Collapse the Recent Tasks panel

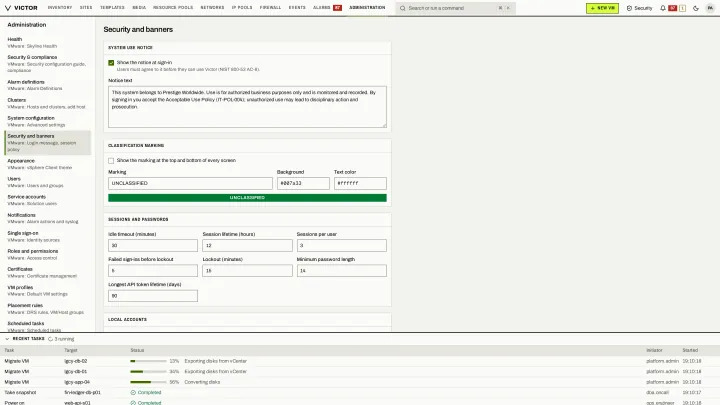pyautogui.click(x=7, y=339)
